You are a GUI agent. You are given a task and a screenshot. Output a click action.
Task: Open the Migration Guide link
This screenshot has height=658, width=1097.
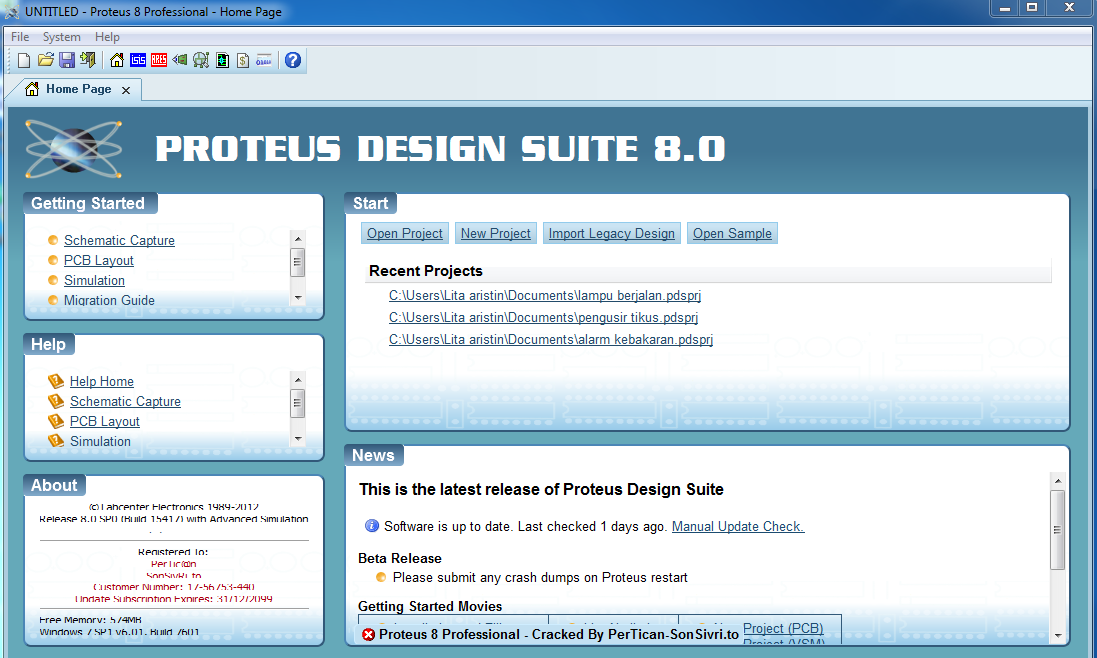(109, 300)
